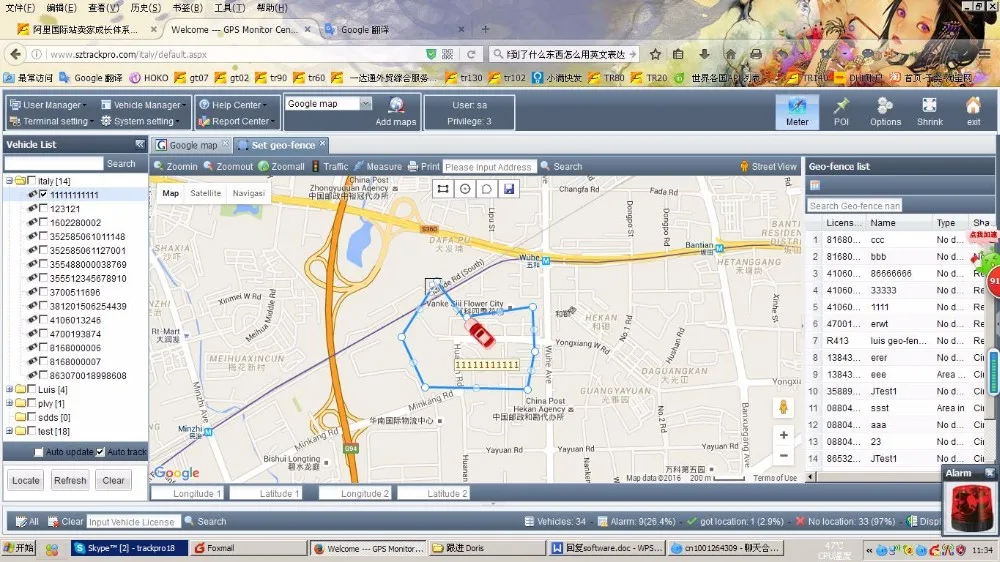Click the red car marker on map
The height and width of the screenshot is (562, 1000).
tap(480, 334)
